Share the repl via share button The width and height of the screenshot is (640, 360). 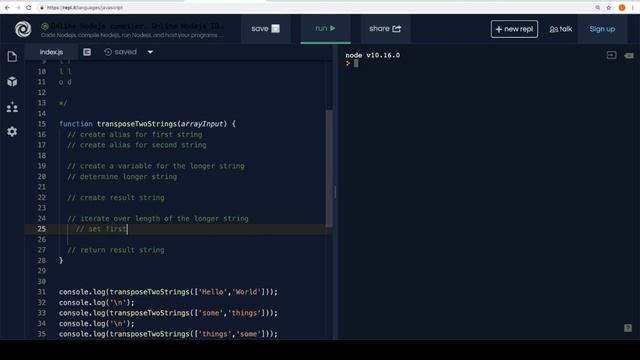pyautogui.click(x=385, y=29)
